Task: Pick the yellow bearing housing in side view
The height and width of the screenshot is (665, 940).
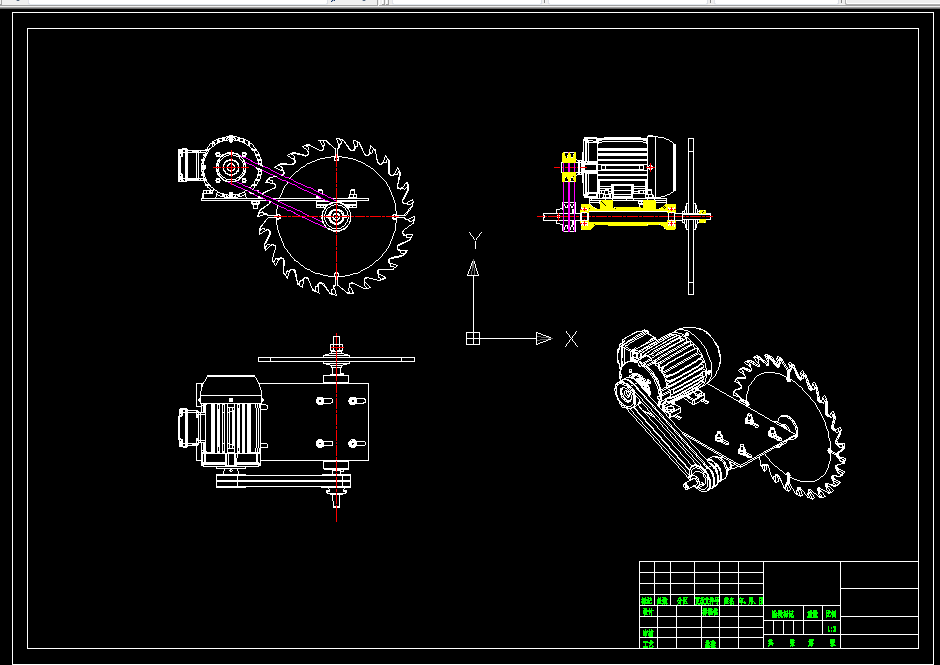Action: [x=628, y=216]
